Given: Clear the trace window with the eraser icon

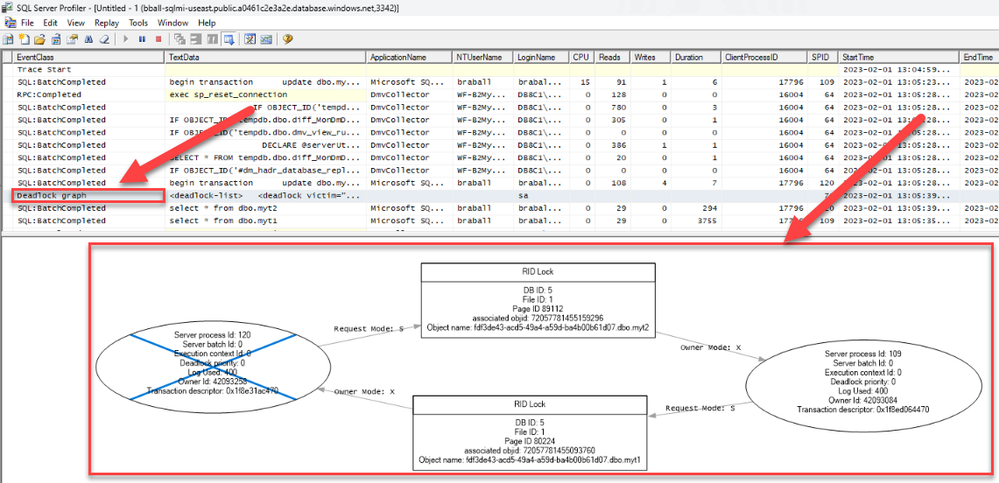Looking at the screenshot, I should (104, 39).
